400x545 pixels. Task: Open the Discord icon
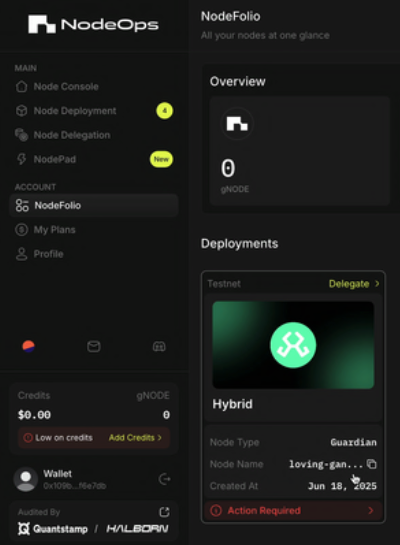tap(159, 346)
